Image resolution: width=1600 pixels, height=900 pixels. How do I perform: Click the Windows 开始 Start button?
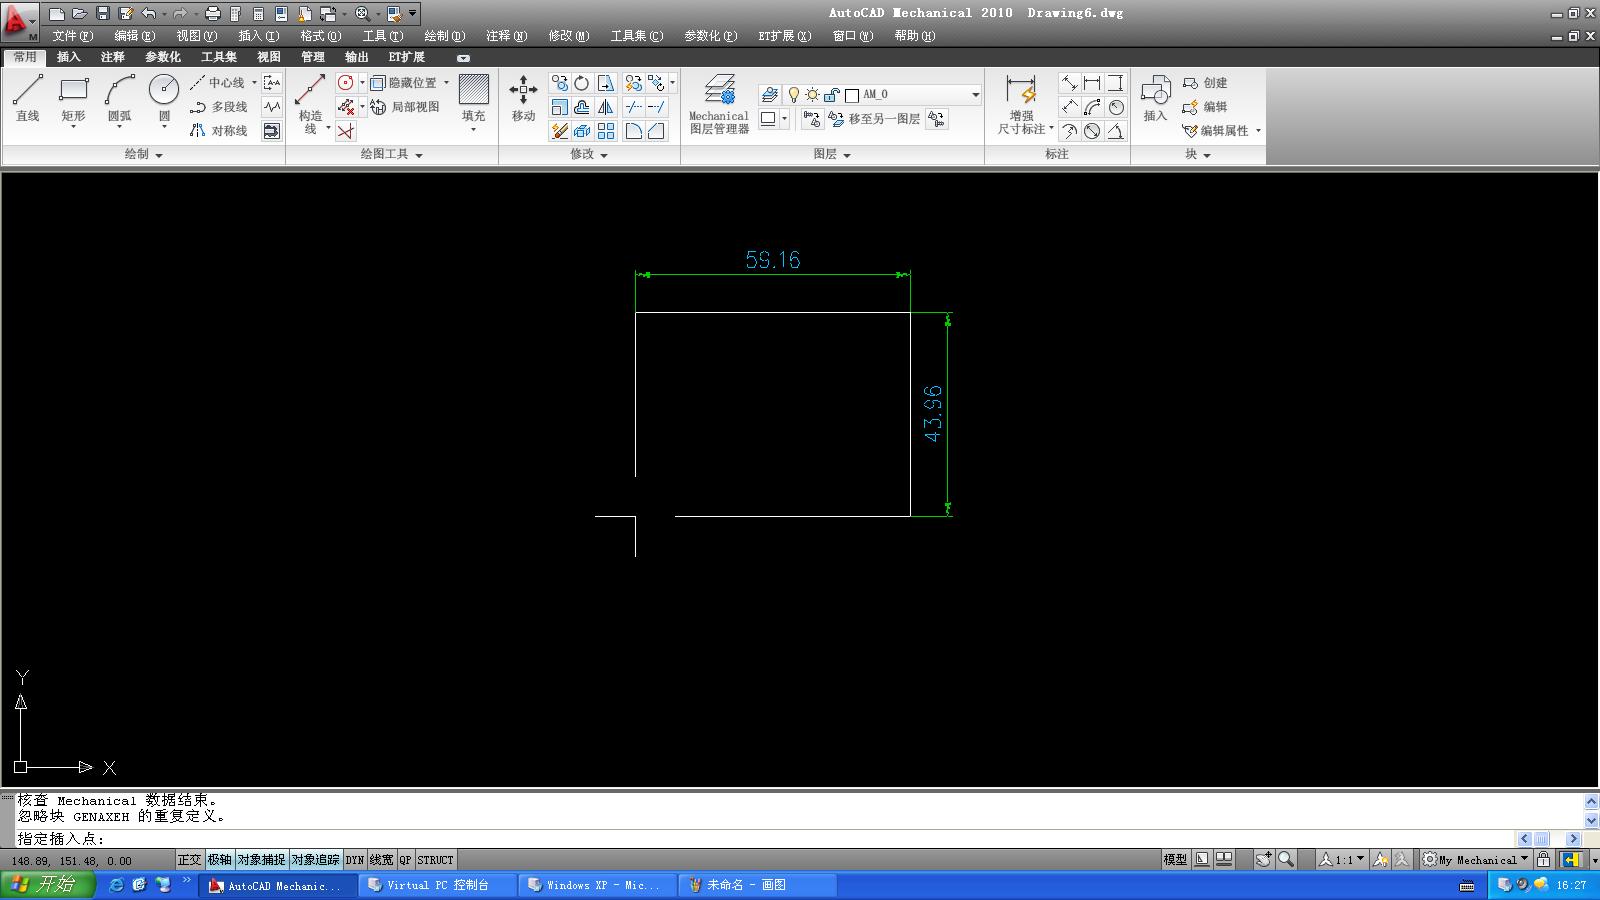tap(47, 885)
